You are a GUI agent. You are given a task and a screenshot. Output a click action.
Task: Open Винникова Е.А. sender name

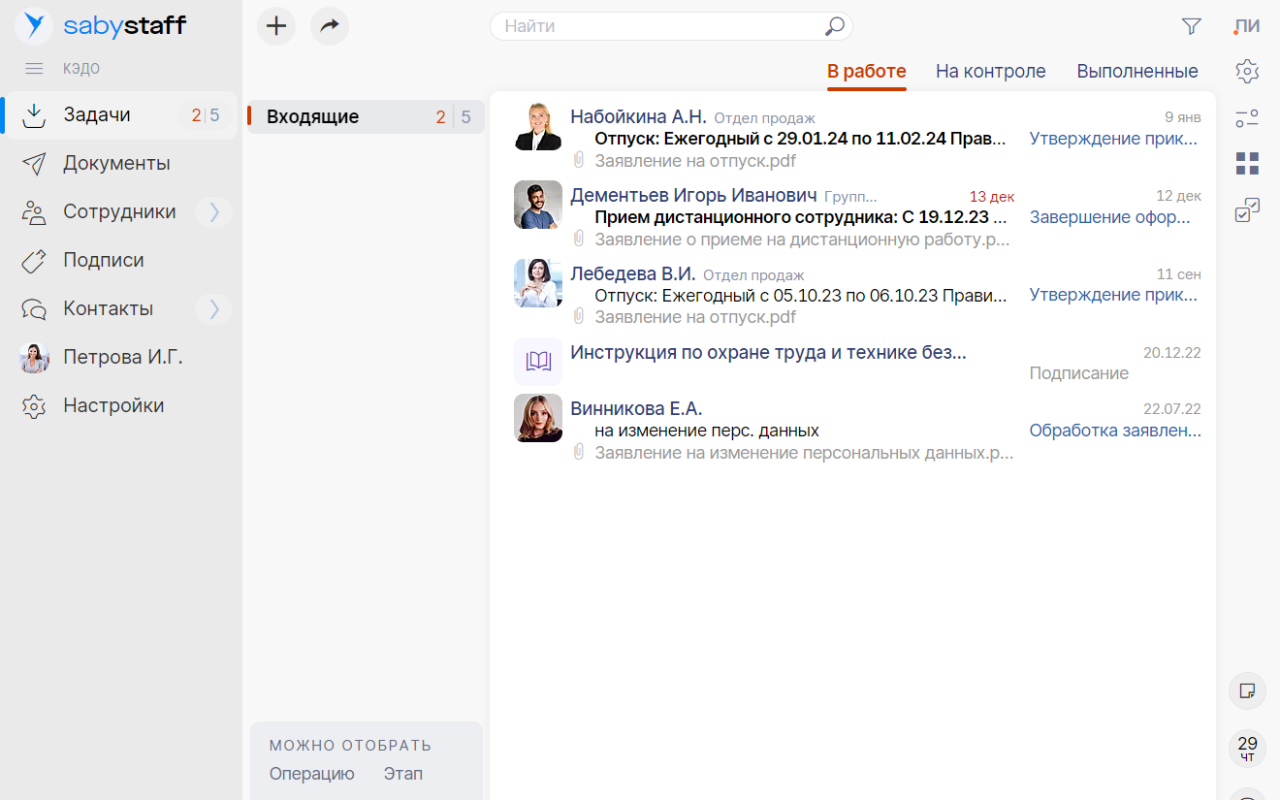(x=636, y=409)
